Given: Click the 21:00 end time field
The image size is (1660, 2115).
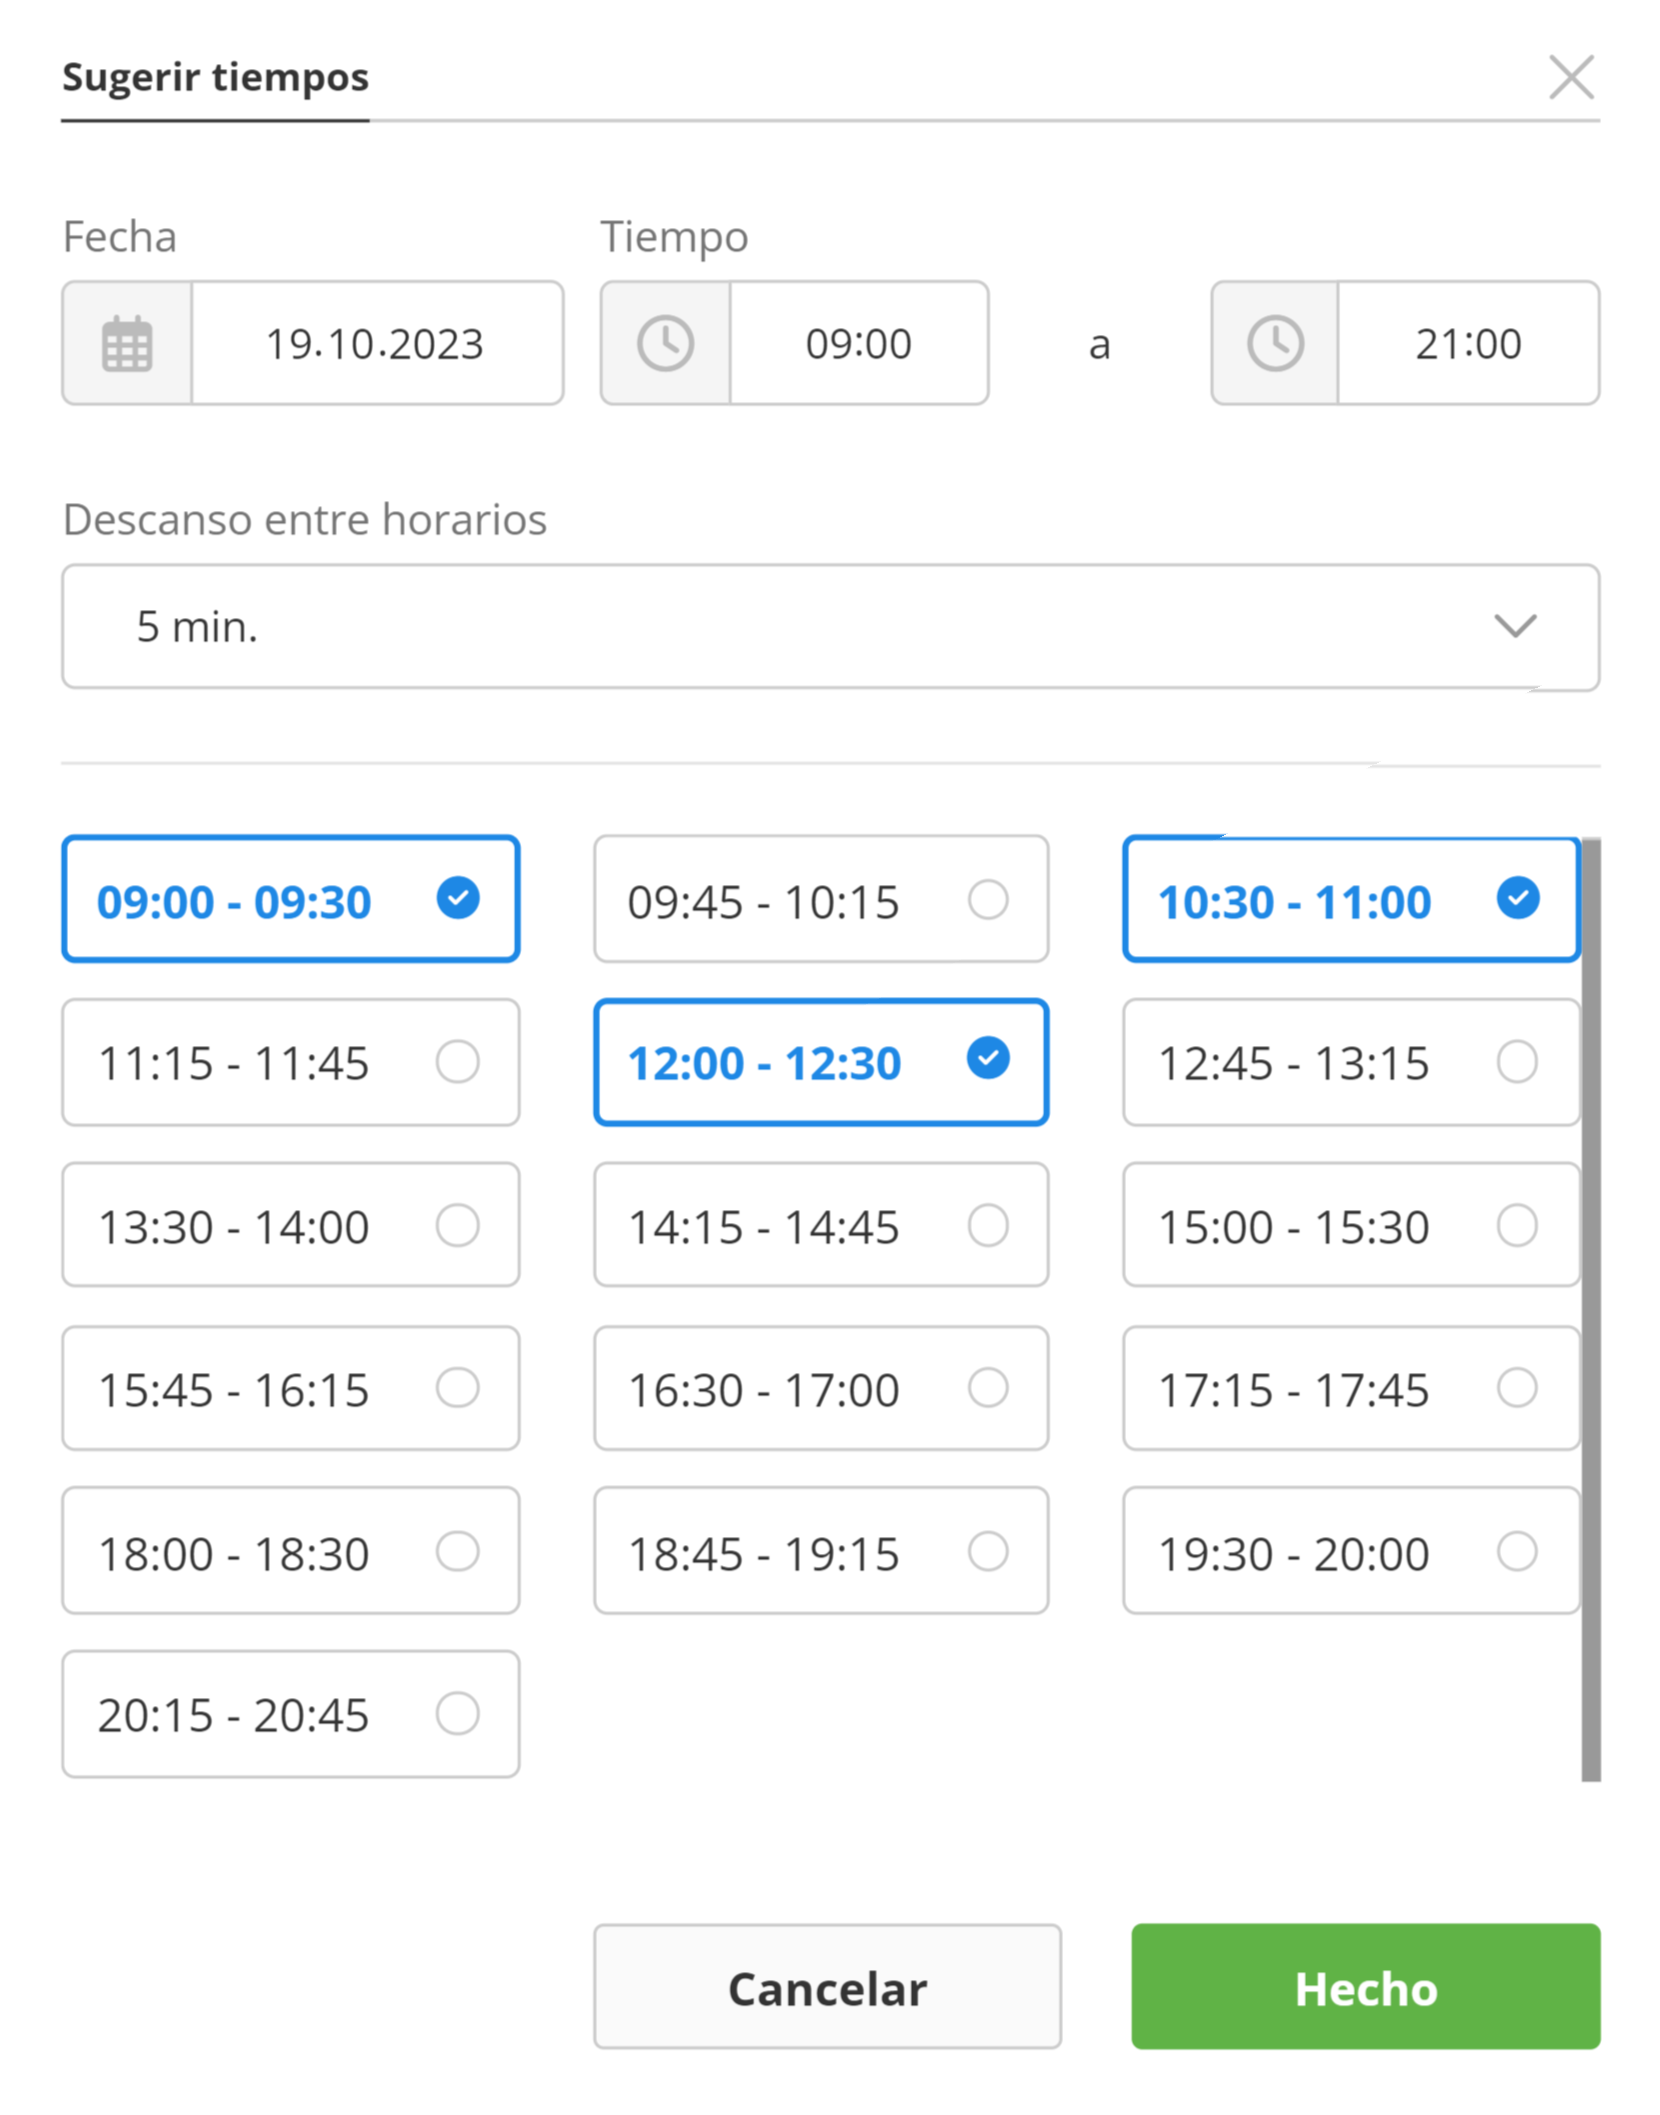Looking at the screenshot, I should click(1467, 344).
